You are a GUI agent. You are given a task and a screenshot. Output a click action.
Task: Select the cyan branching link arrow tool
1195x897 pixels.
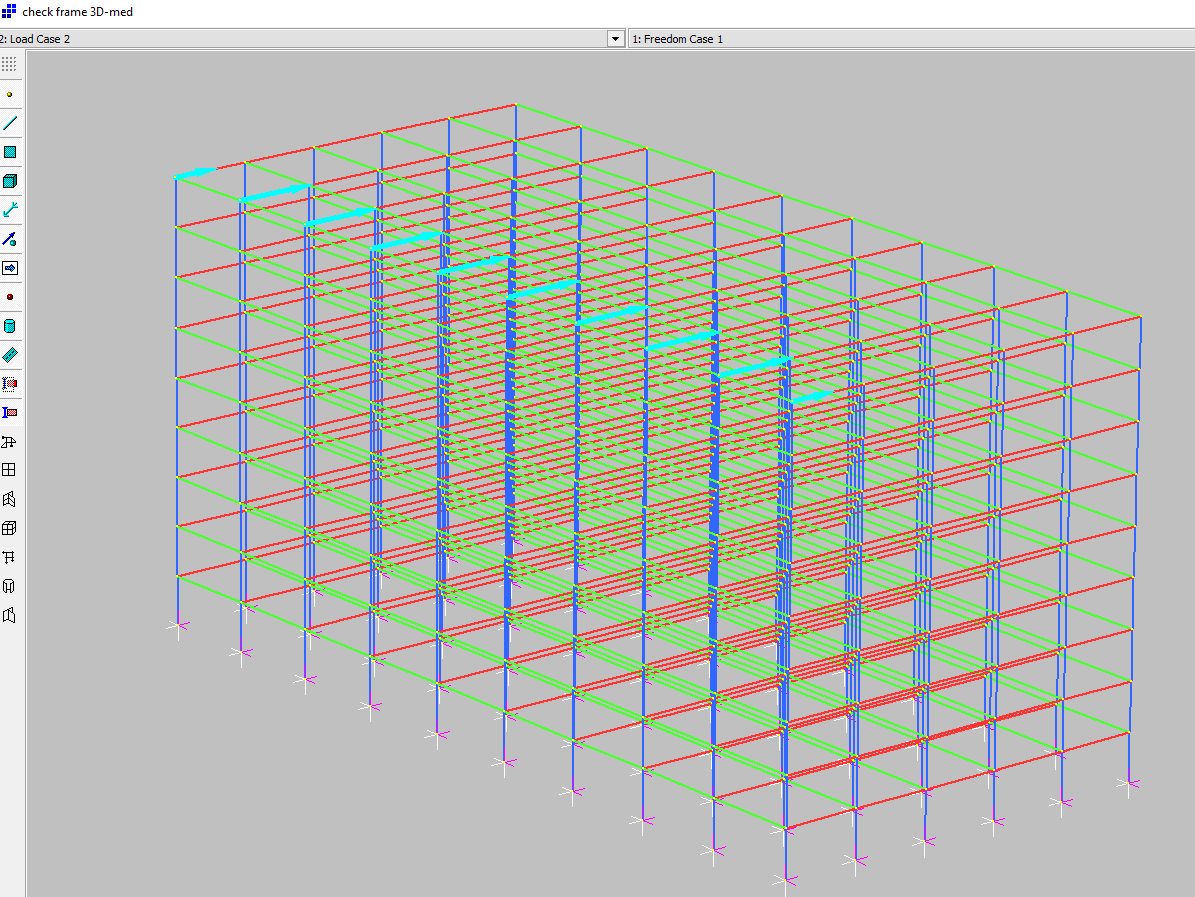click(x=10, y=210)
